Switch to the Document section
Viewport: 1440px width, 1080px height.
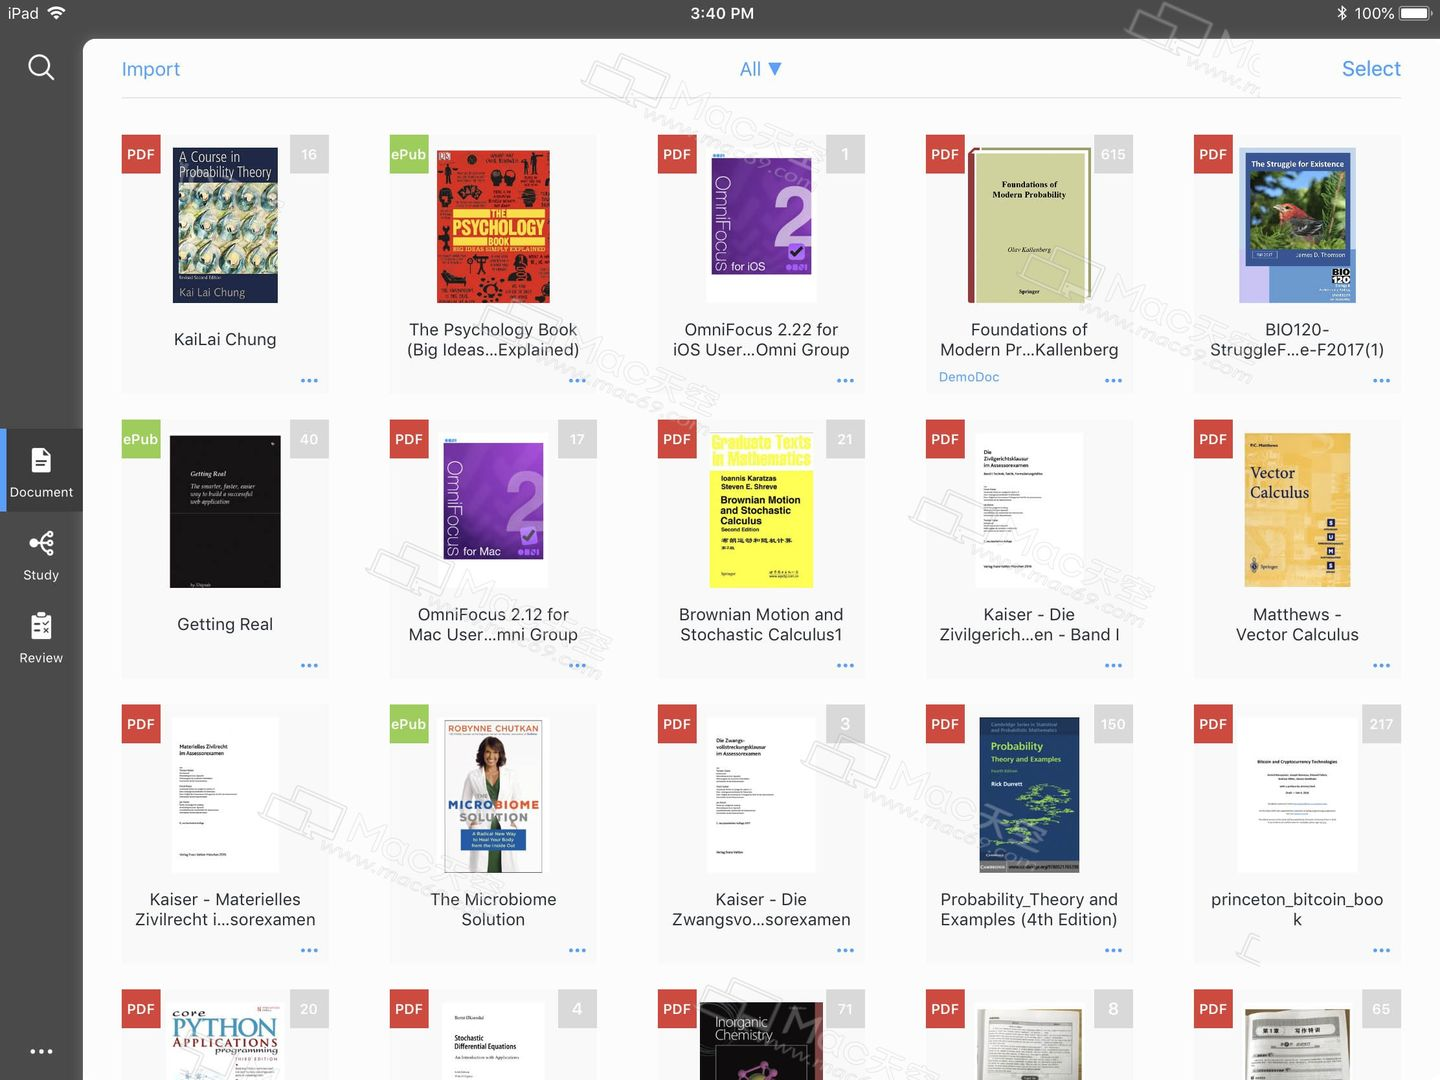(41, 471)
